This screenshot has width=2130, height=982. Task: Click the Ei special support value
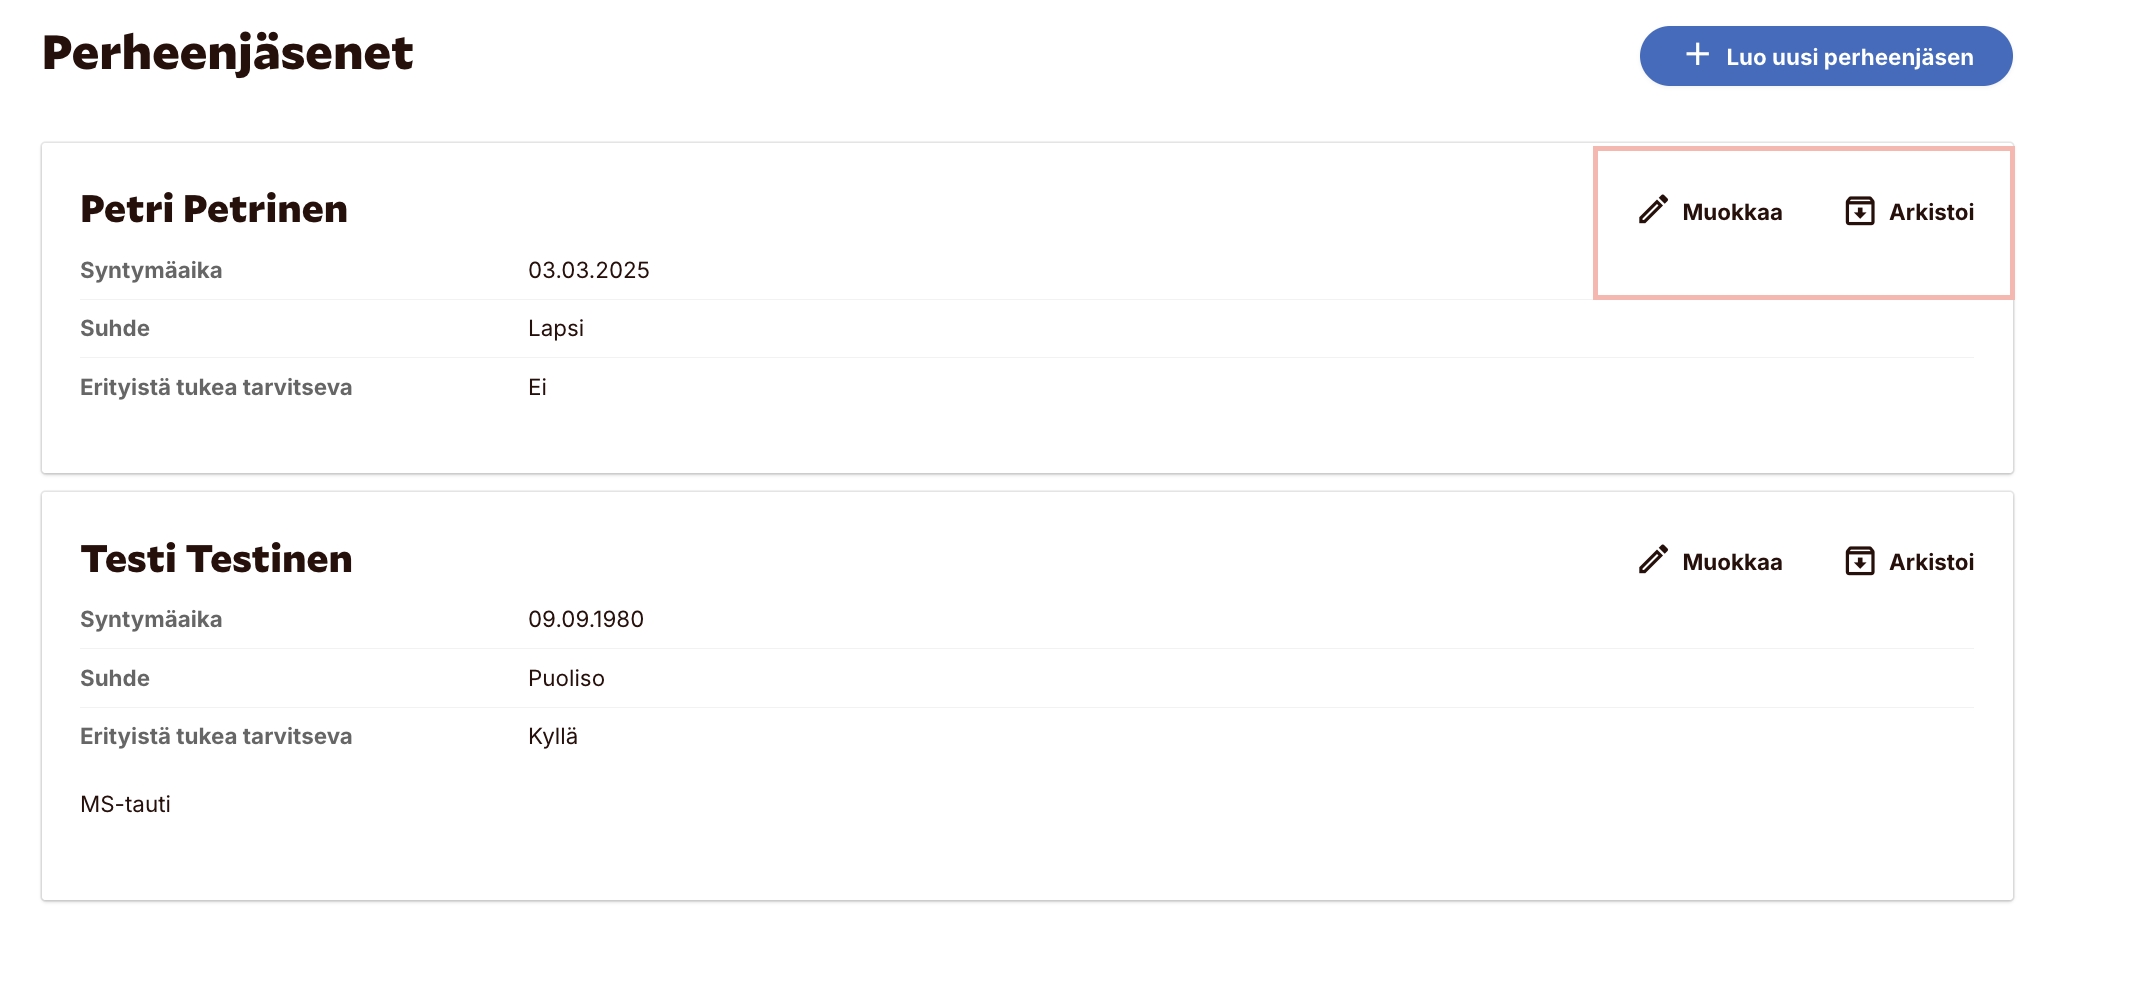[537, 387]
